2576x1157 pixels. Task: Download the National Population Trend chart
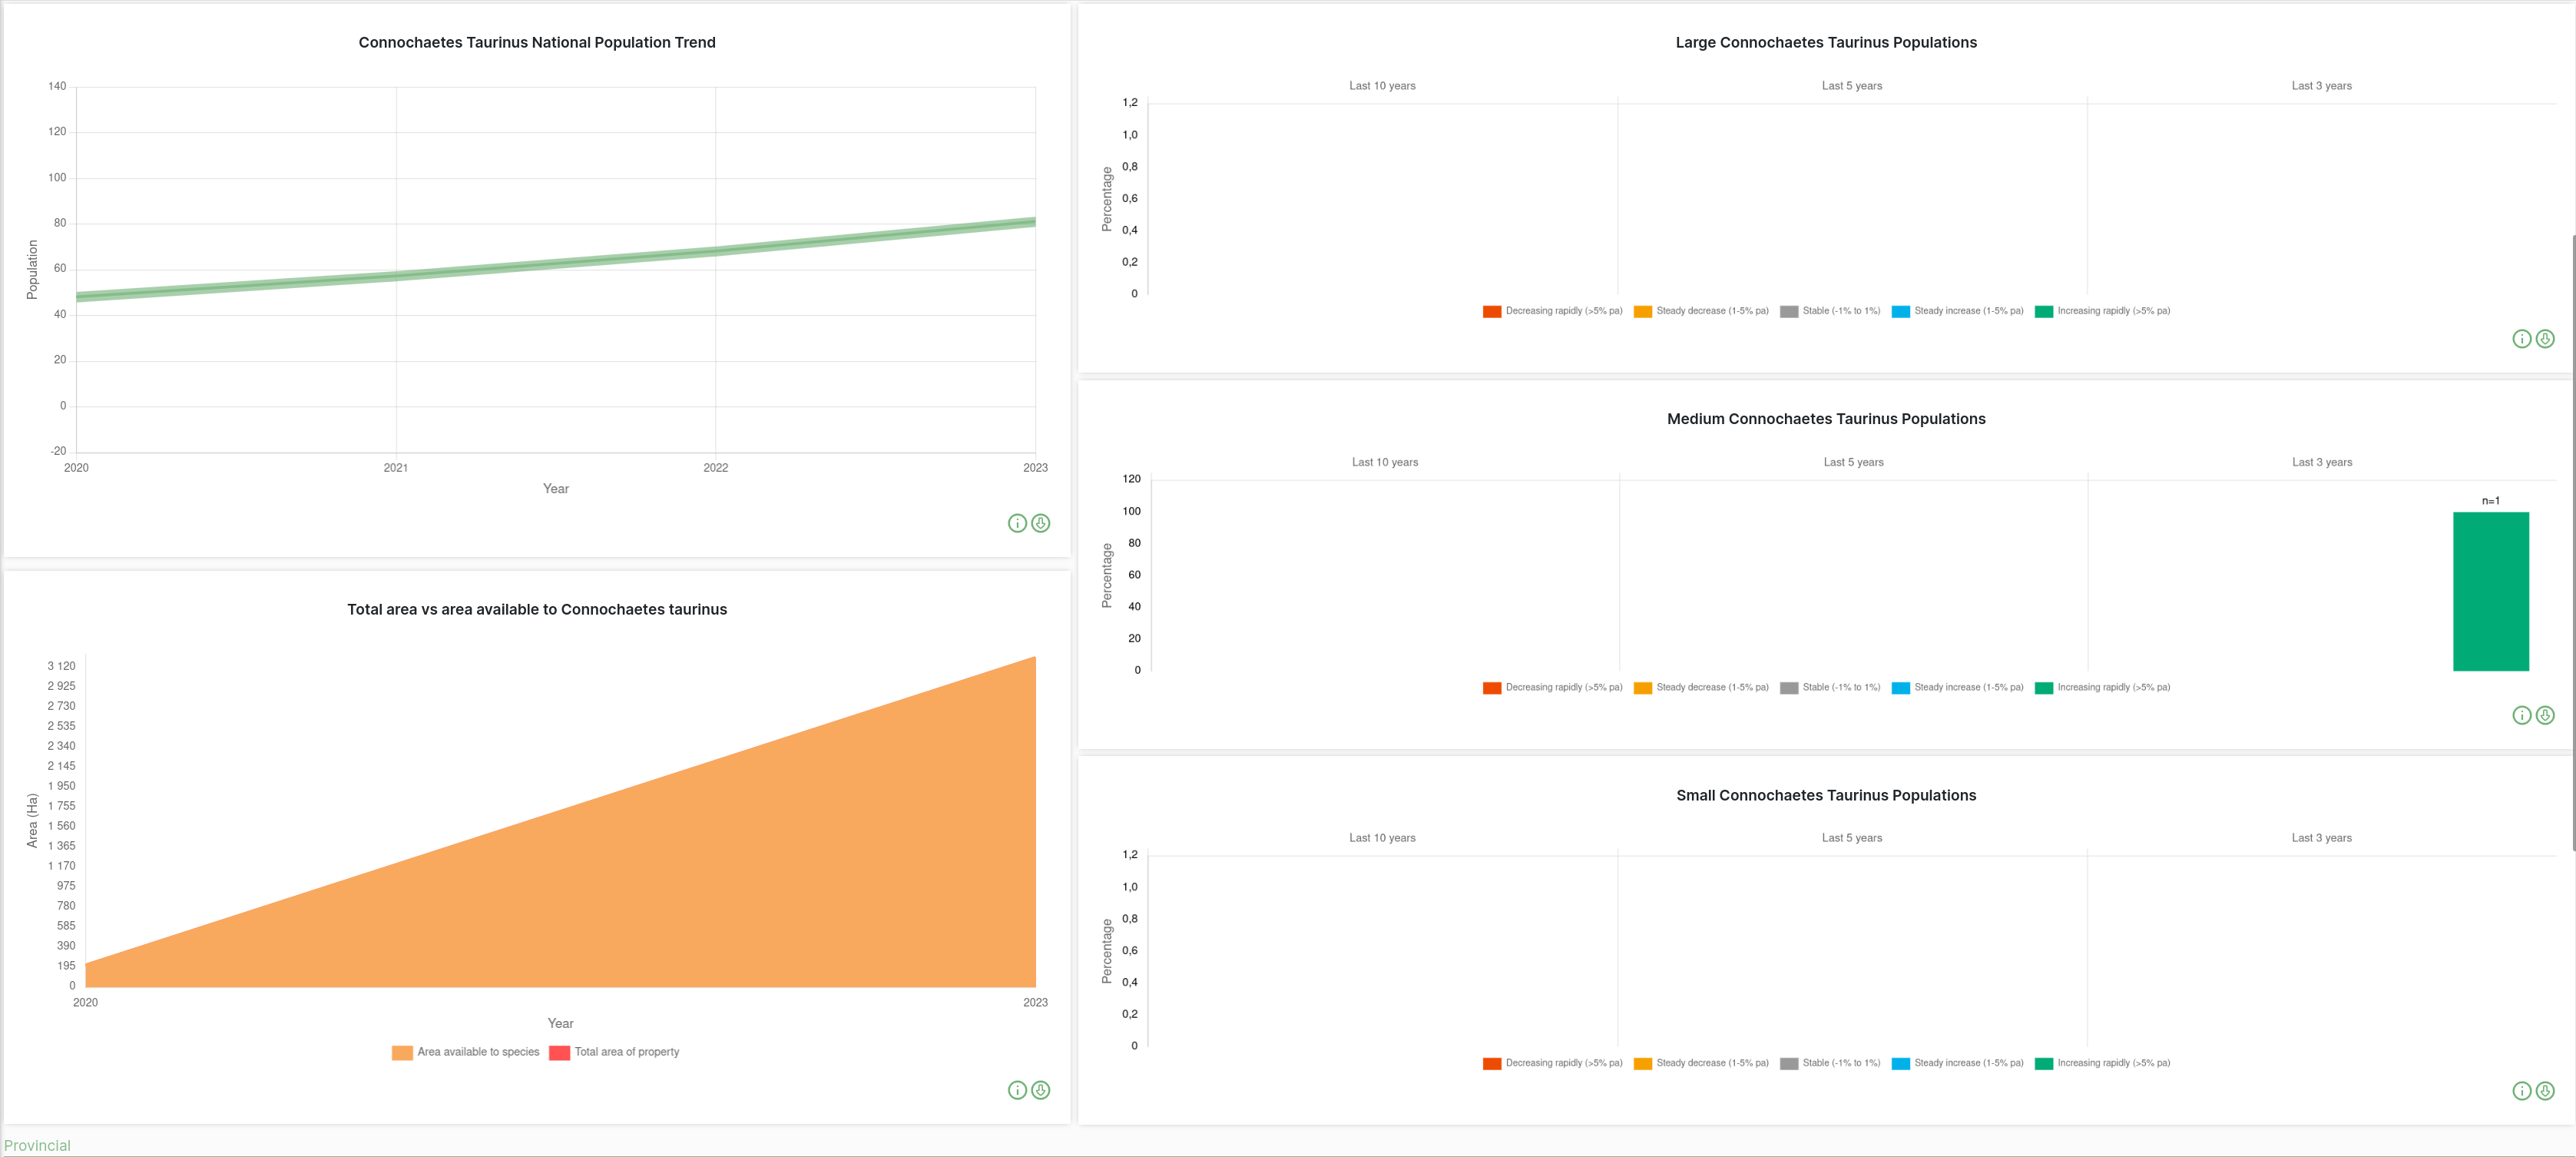click(1040, 523)
